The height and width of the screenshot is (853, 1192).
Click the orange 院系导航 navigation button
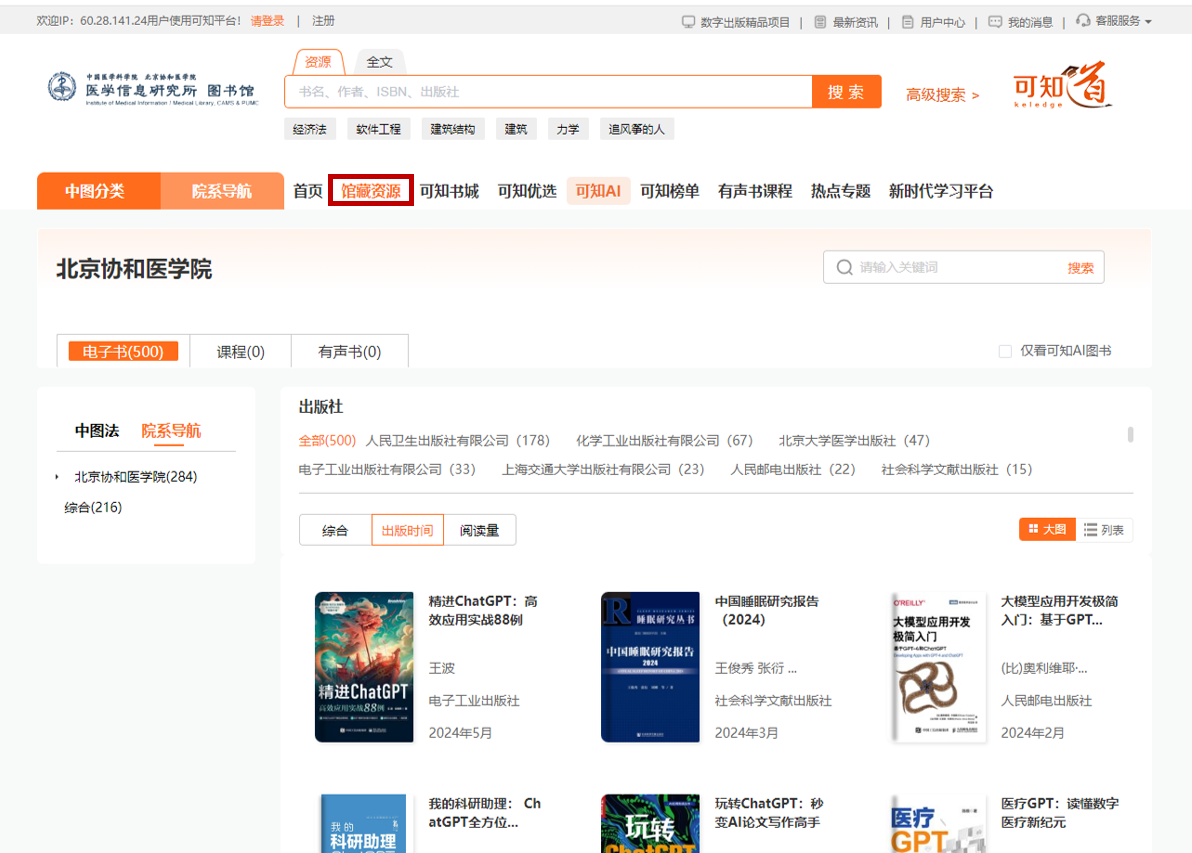point(222,191)
